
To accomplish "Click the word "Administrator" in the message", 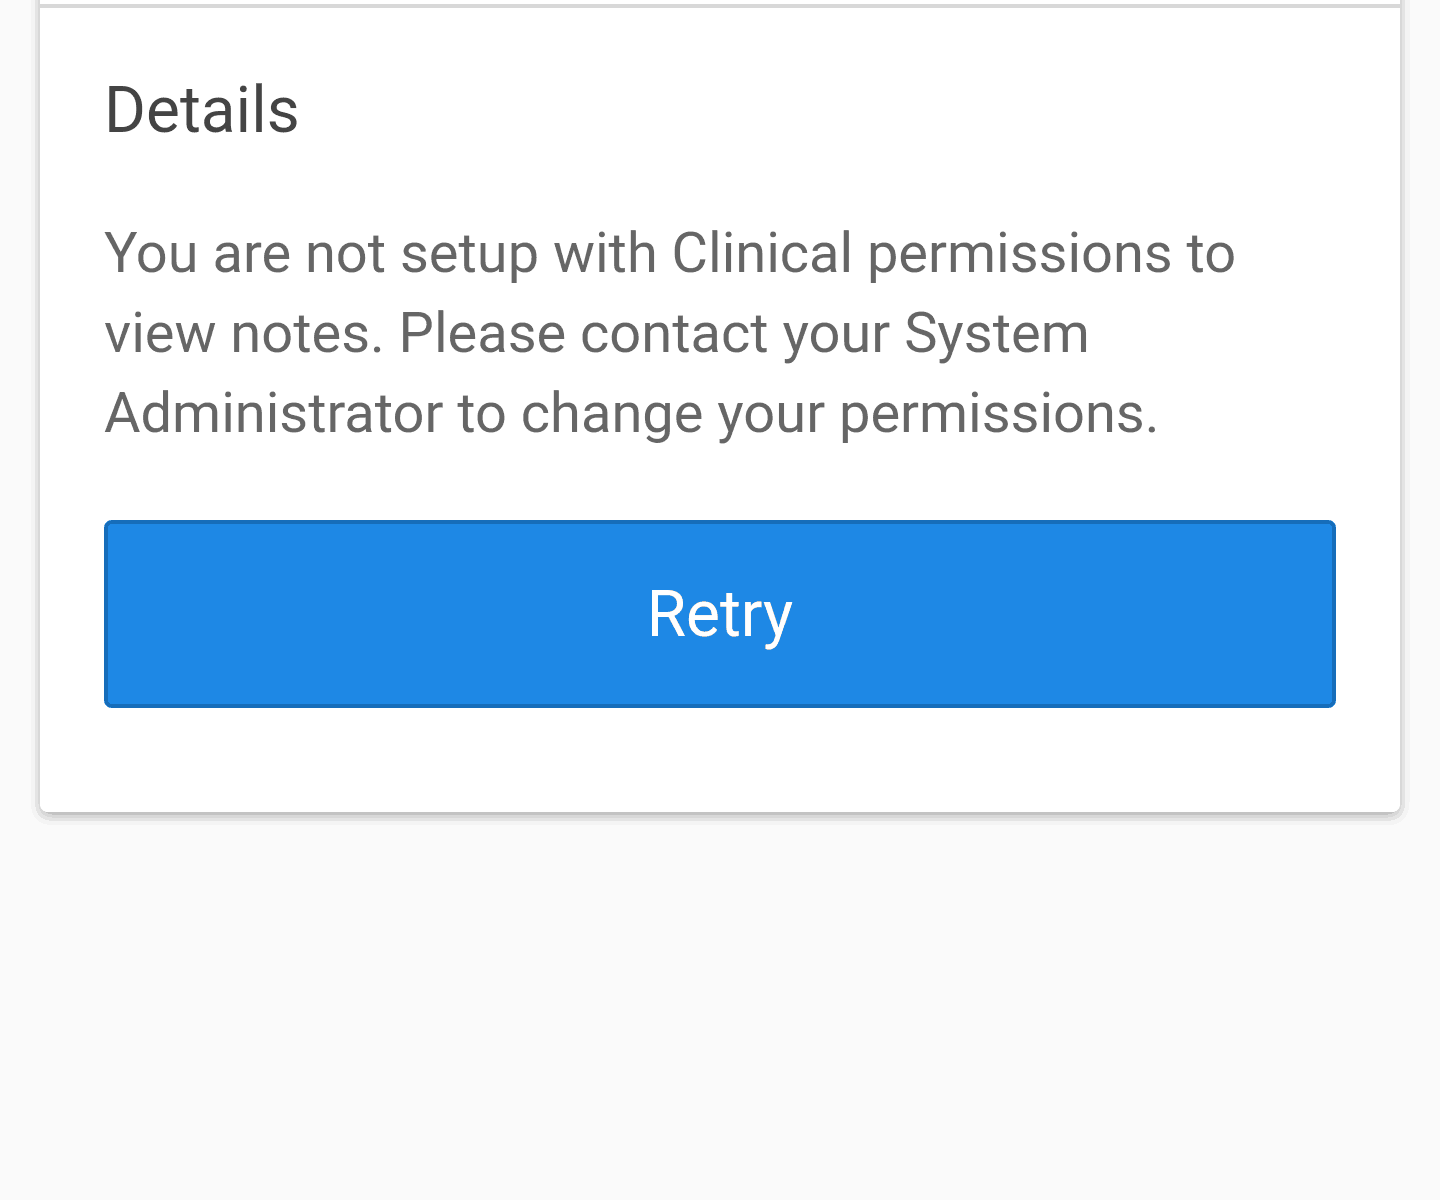I will 273,413.
